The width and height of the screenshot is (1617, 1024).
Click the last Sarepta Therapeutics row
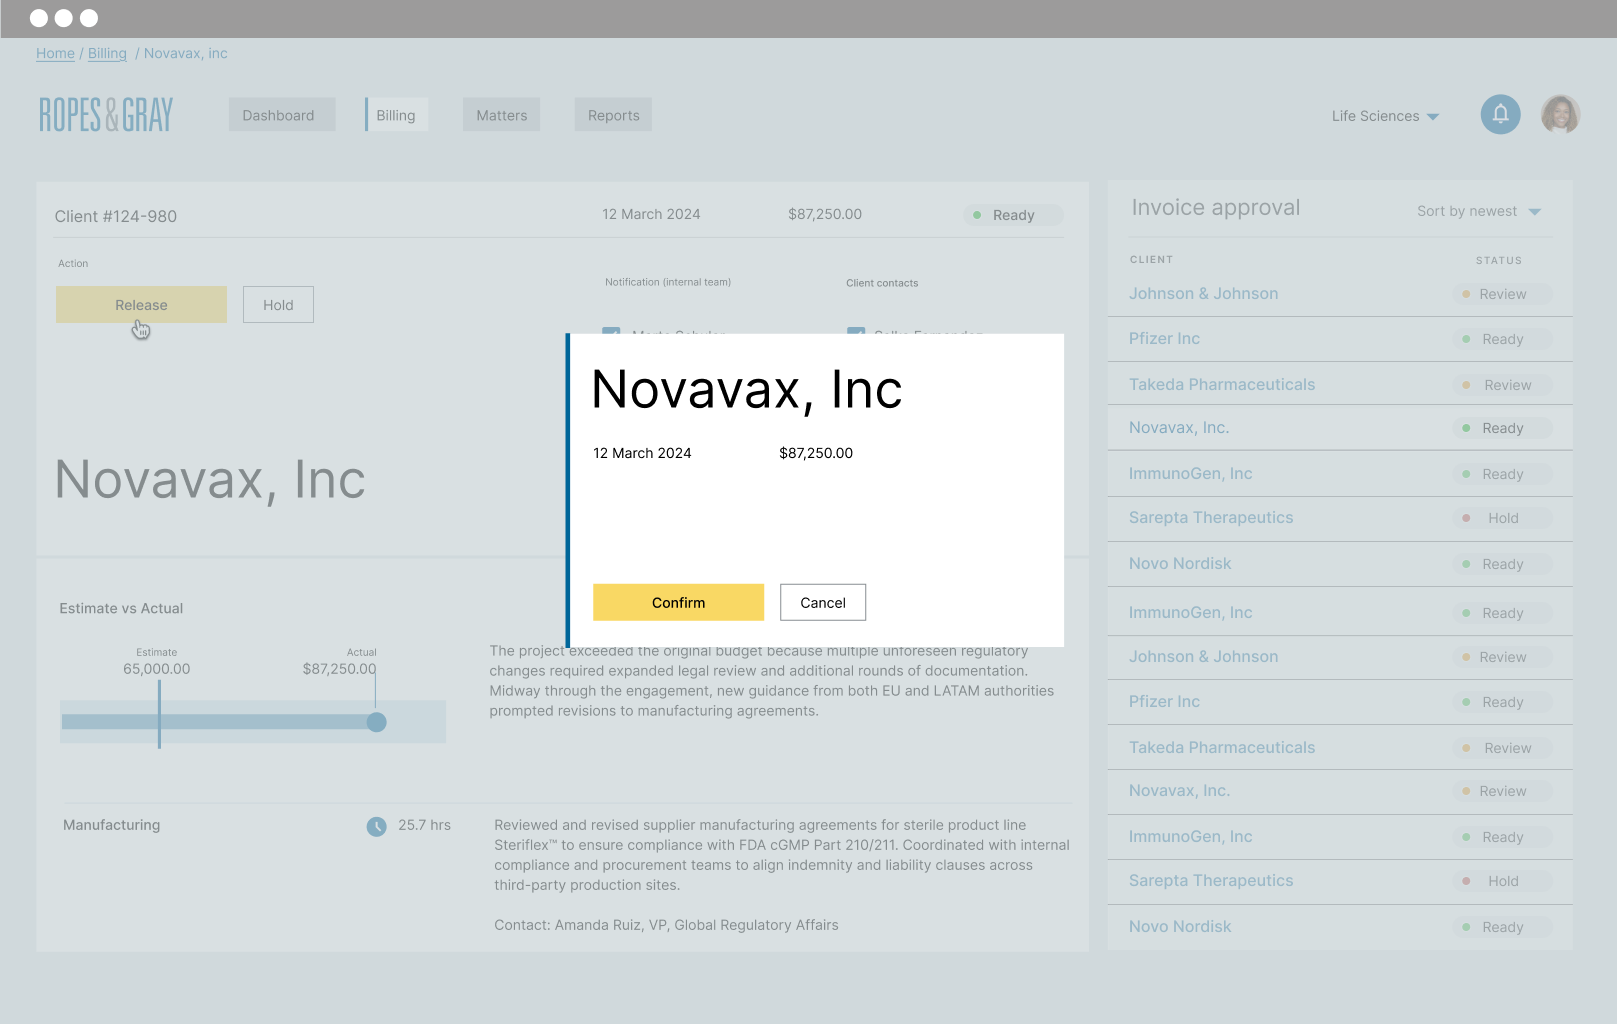1340,881
